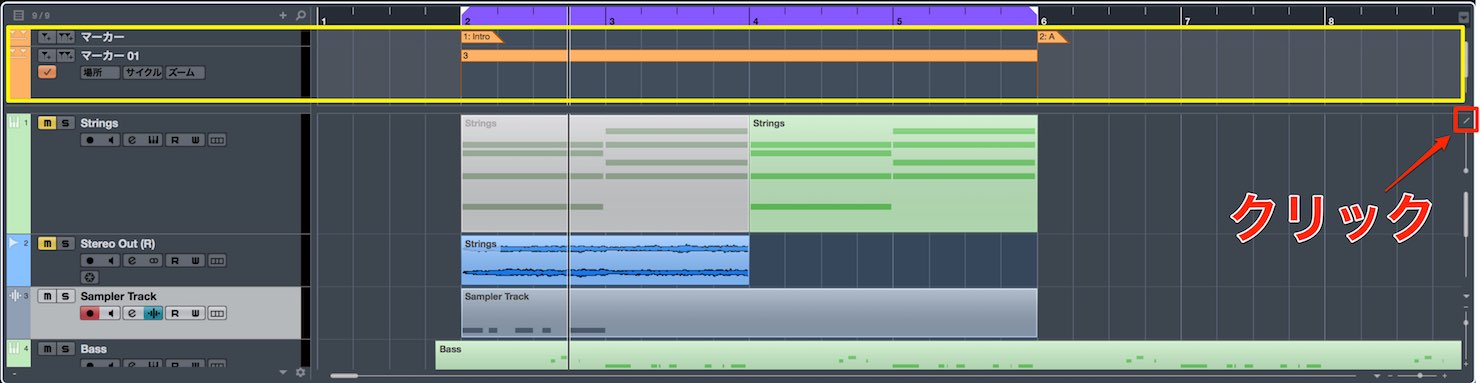The height and width of the screenshot is (383, 1480).
Task: Select the Bass MIDI part
Action: [x=948, y=356]
